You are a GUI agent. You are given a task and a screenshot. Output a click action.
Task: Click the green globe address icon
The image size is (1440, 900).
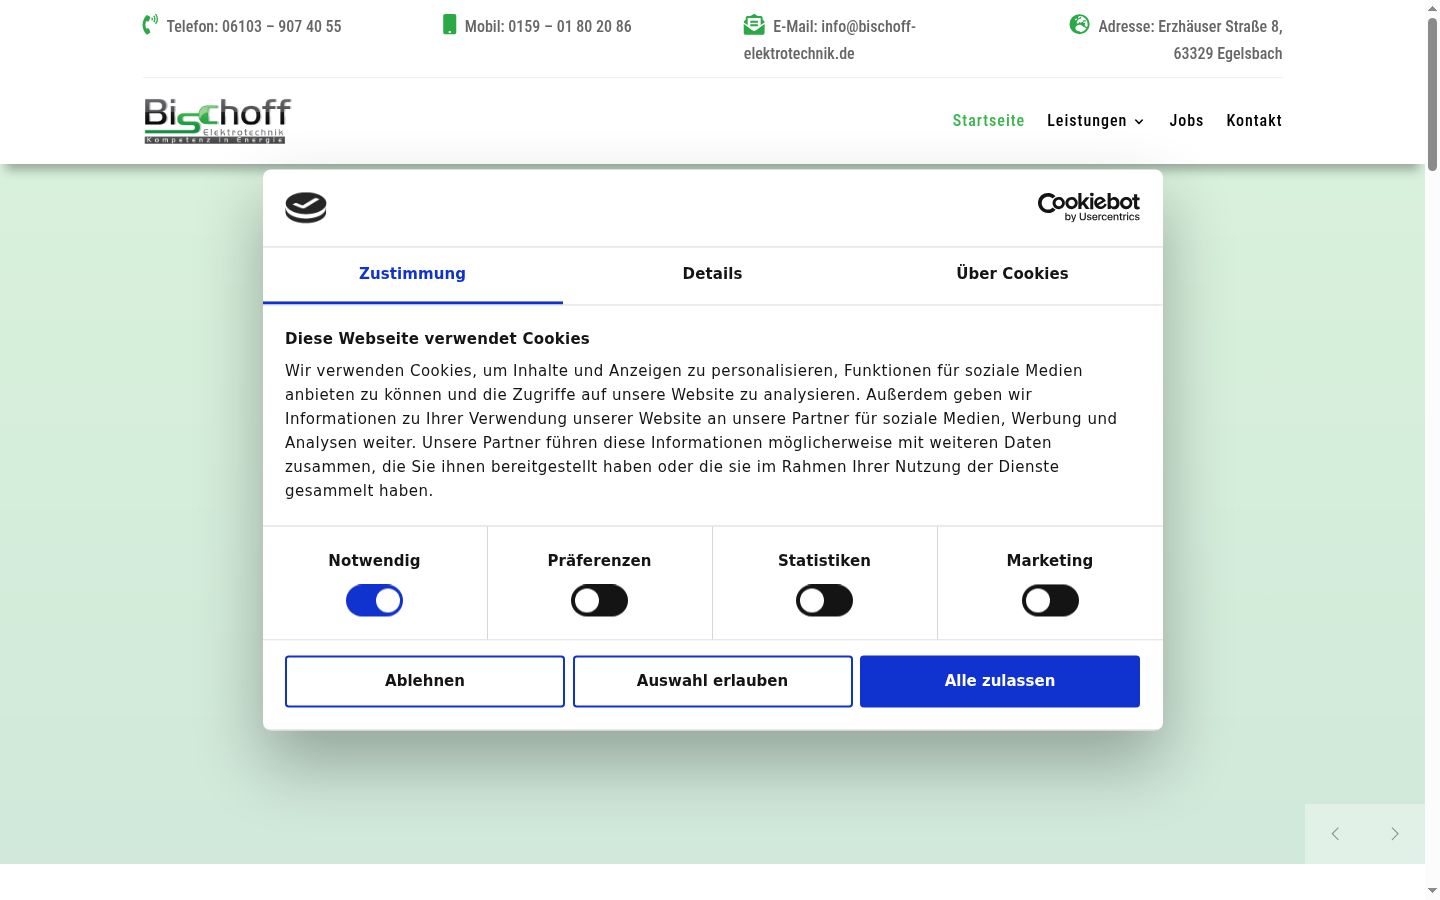[1079, 24]
